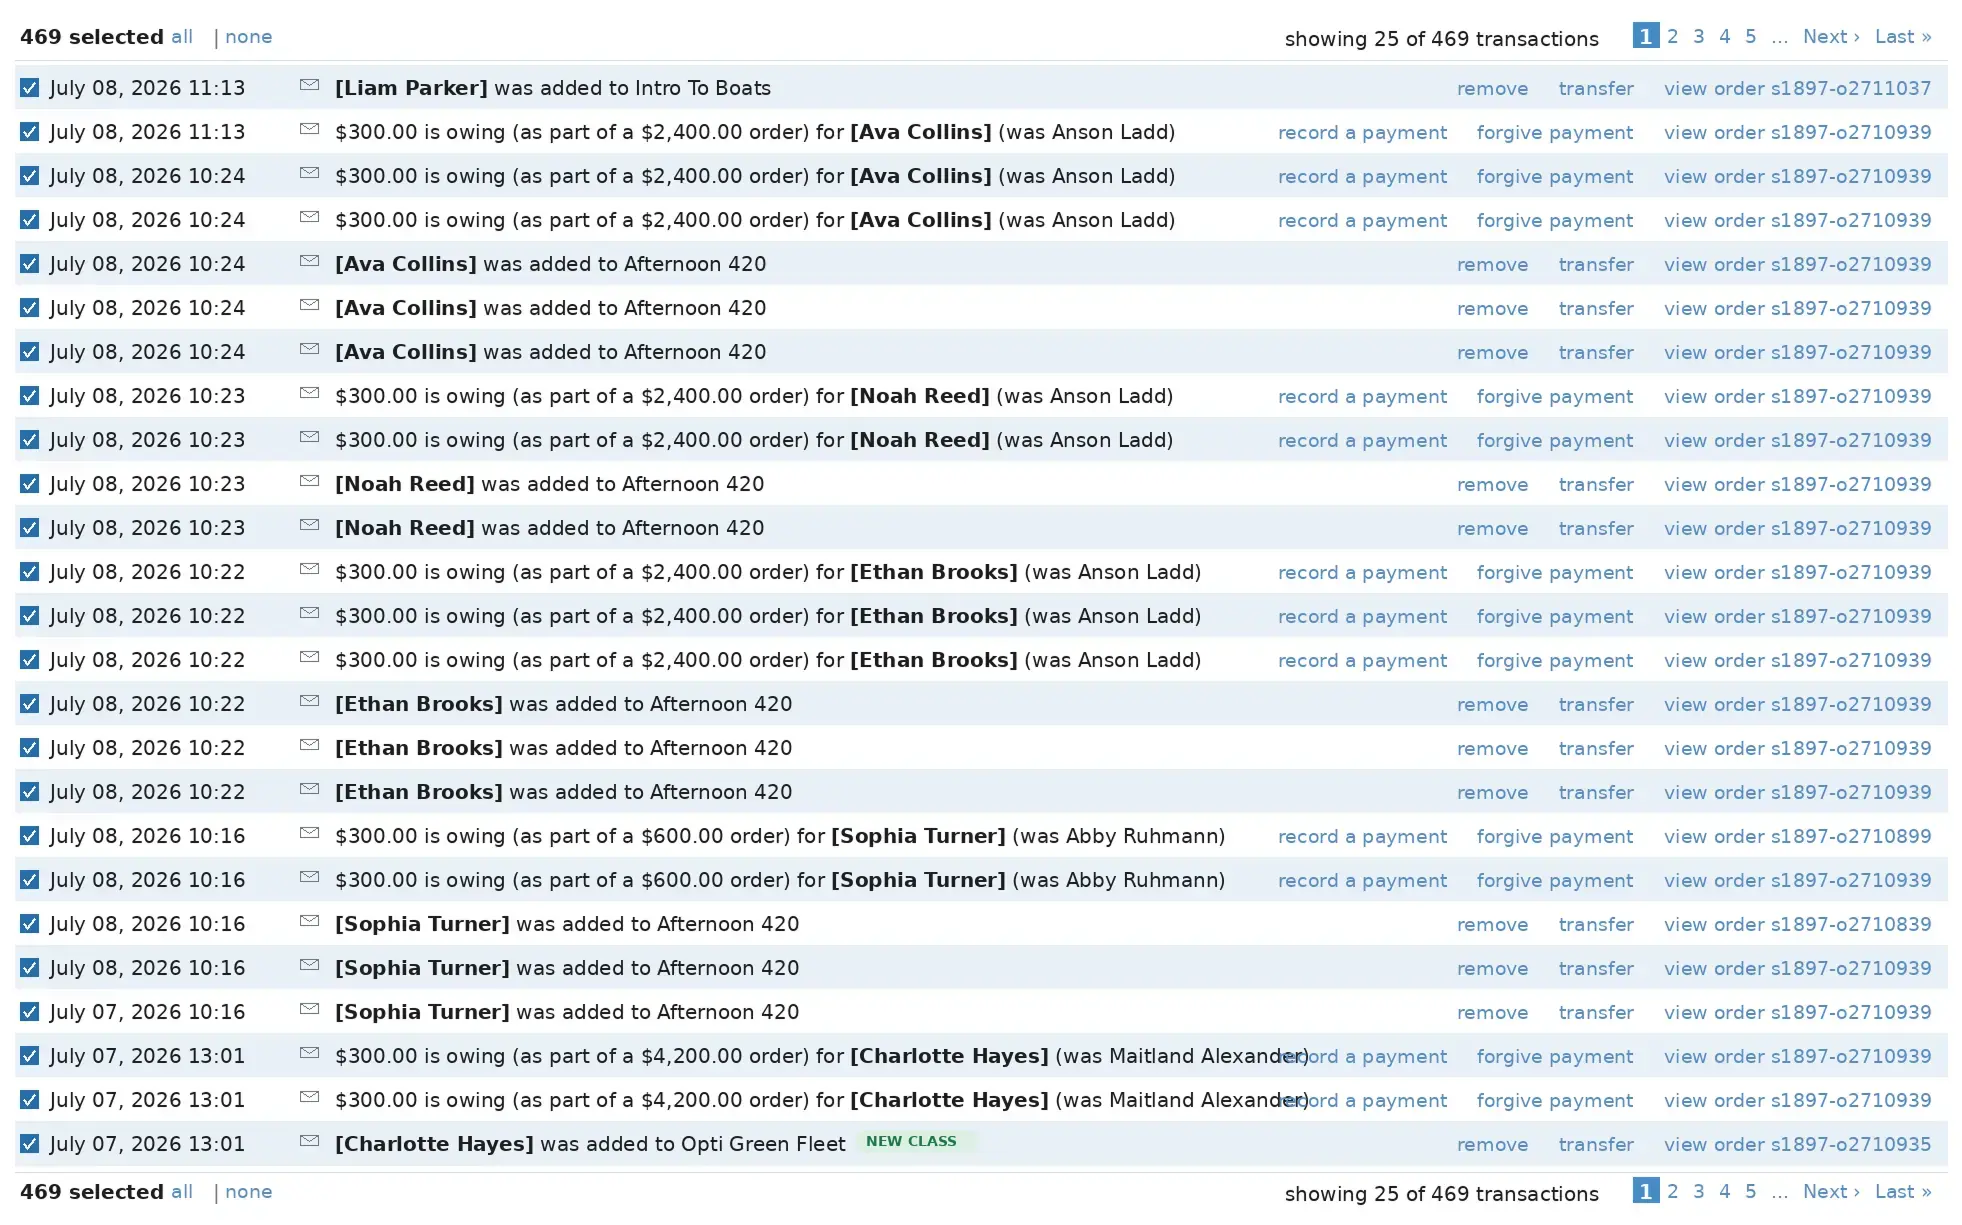The image size is (1962, 1225).
Task: Select all using the top 'all' link
Action: tap(182, 37)
